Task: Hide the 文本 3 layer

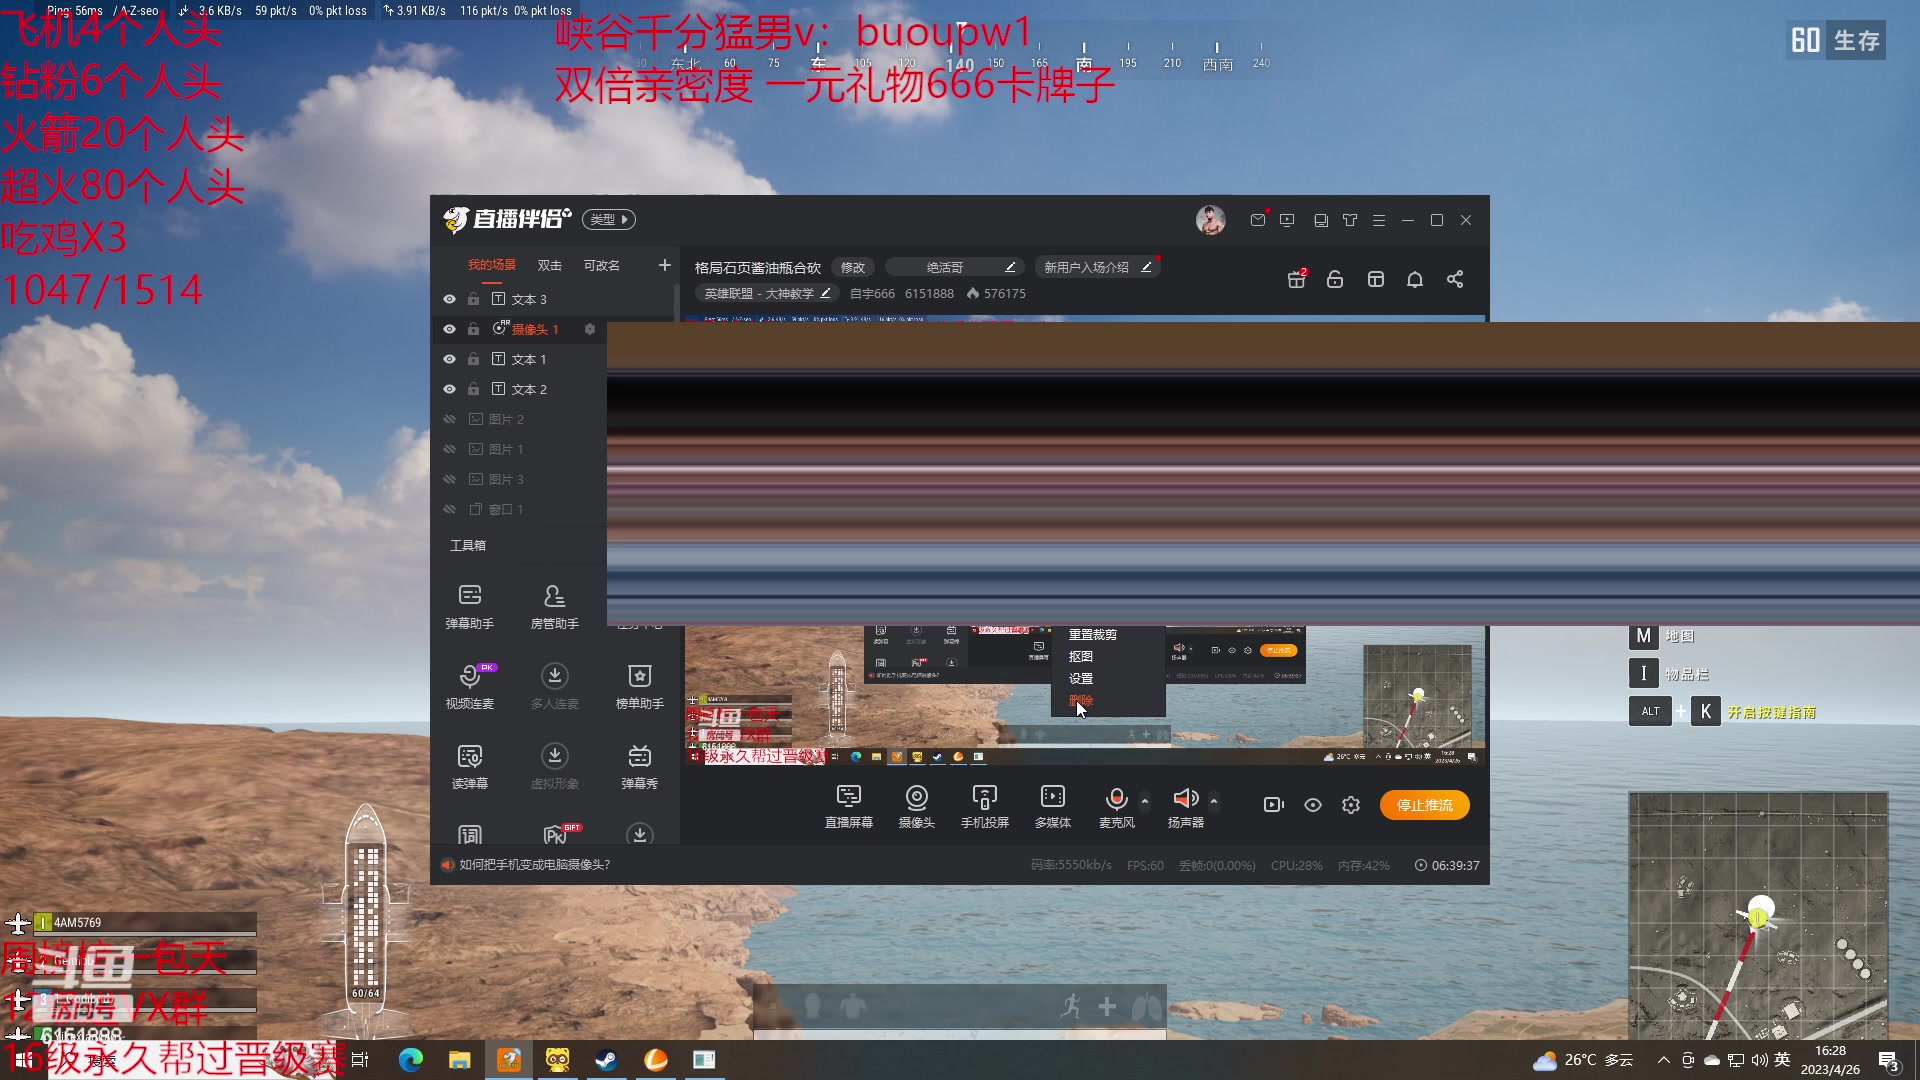Action: pyautogui.click(x=449, y=299)
